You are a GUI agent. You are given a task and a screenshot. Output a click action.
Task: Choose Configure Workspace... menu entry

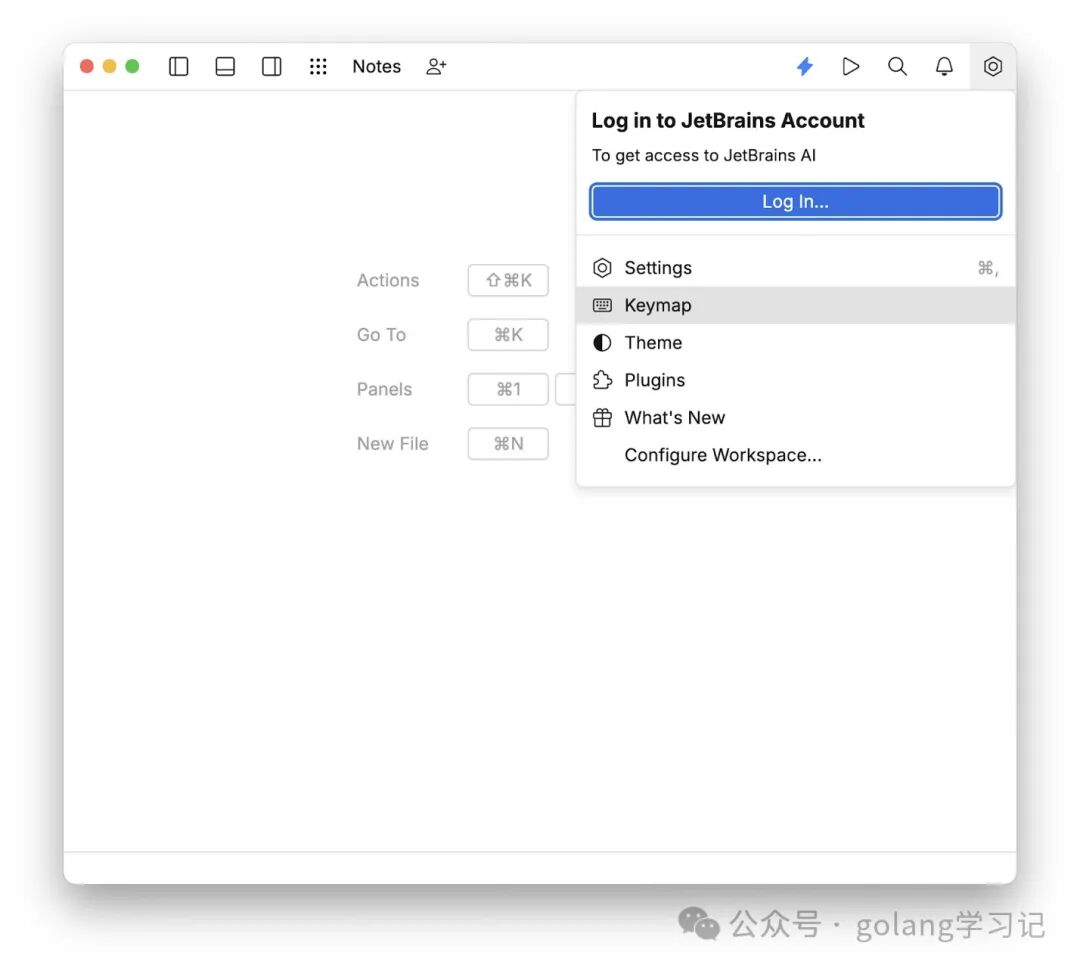pyautogui.click(x=796, y=455)
